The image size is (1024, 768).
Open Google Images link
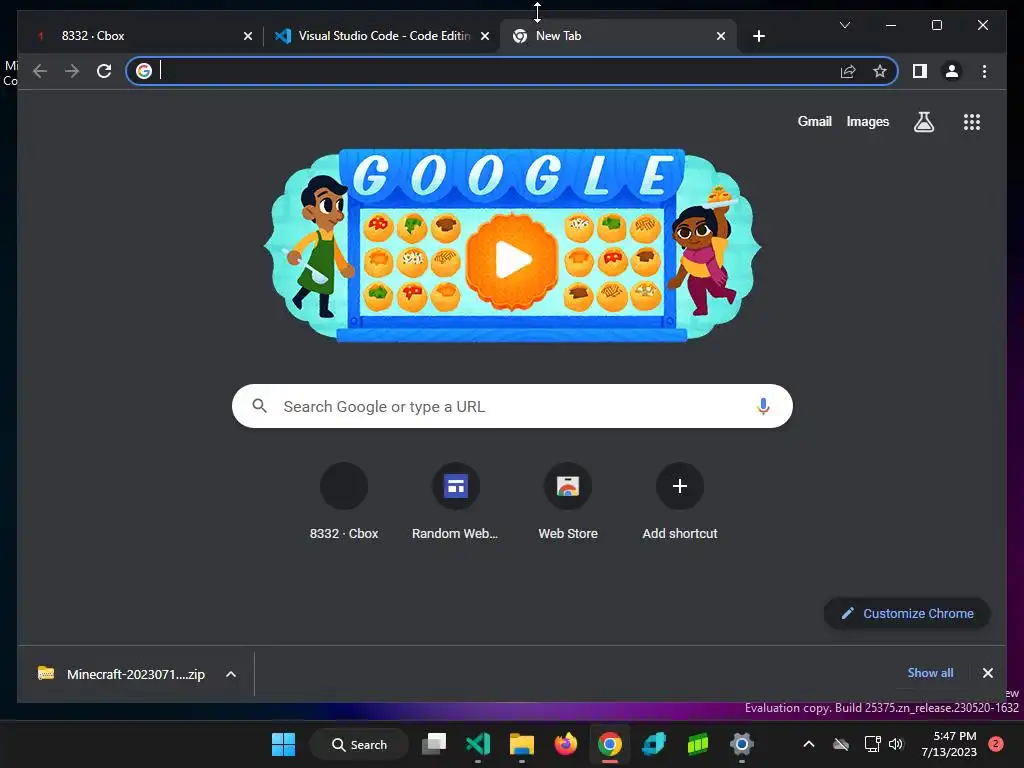[x=867, y=121]
